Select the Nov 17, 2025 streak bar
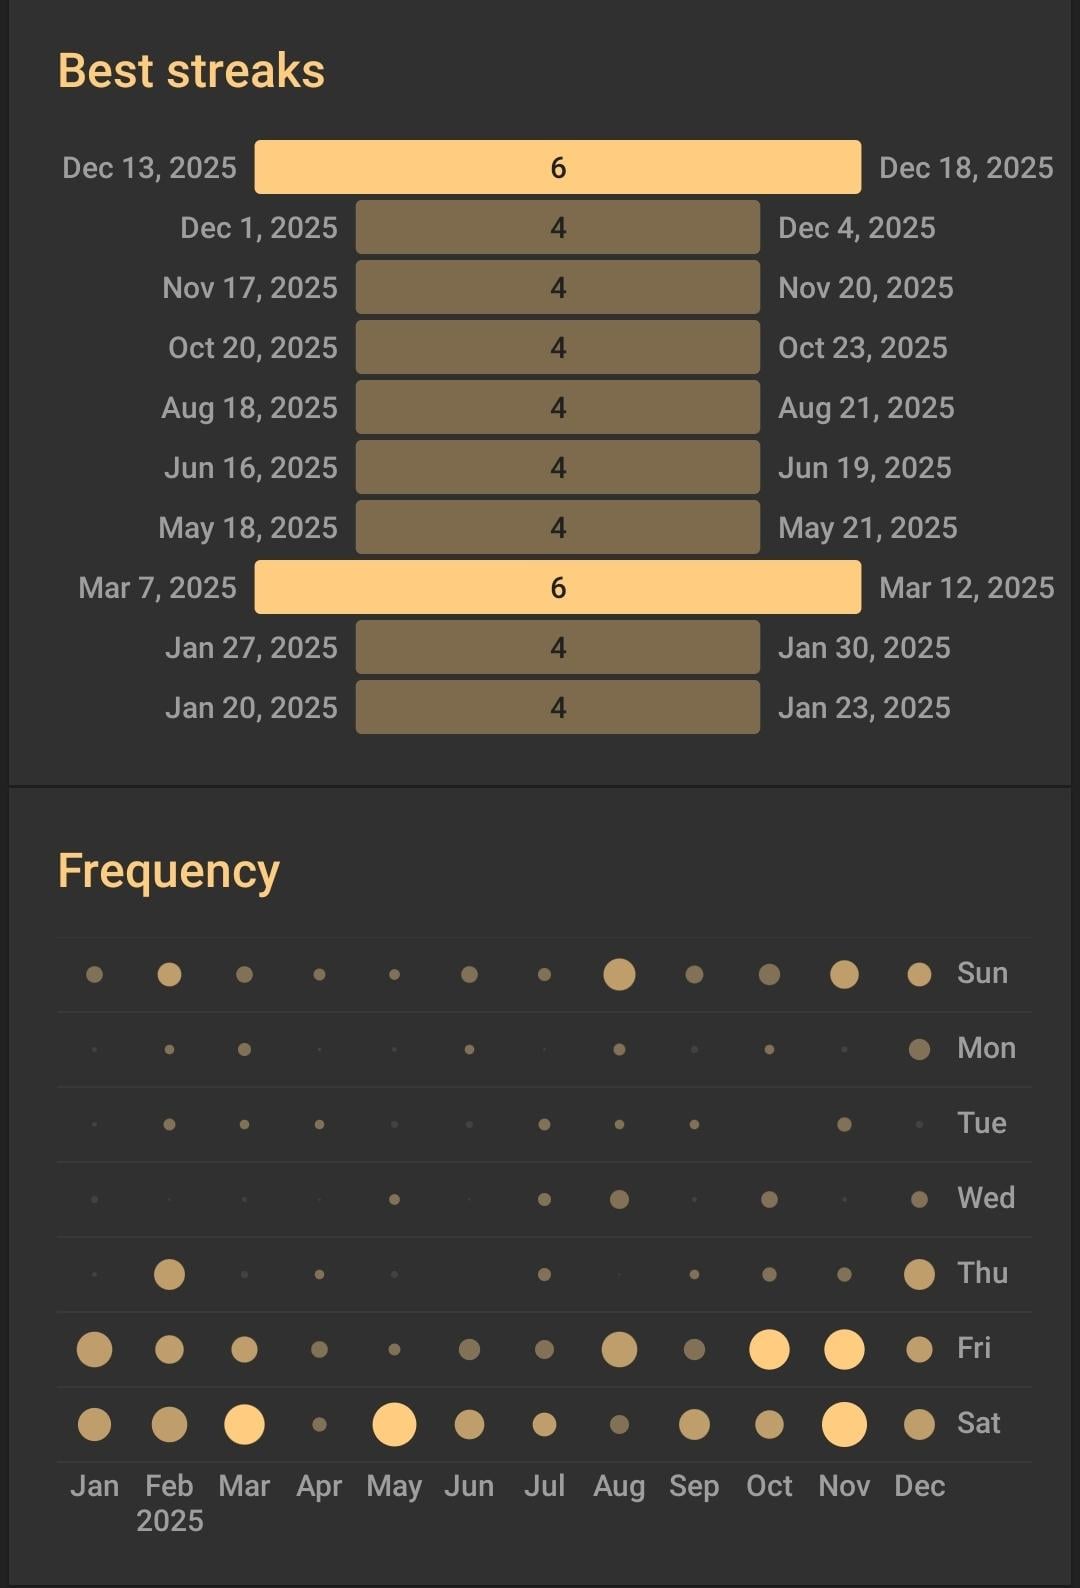 point(557,287)
